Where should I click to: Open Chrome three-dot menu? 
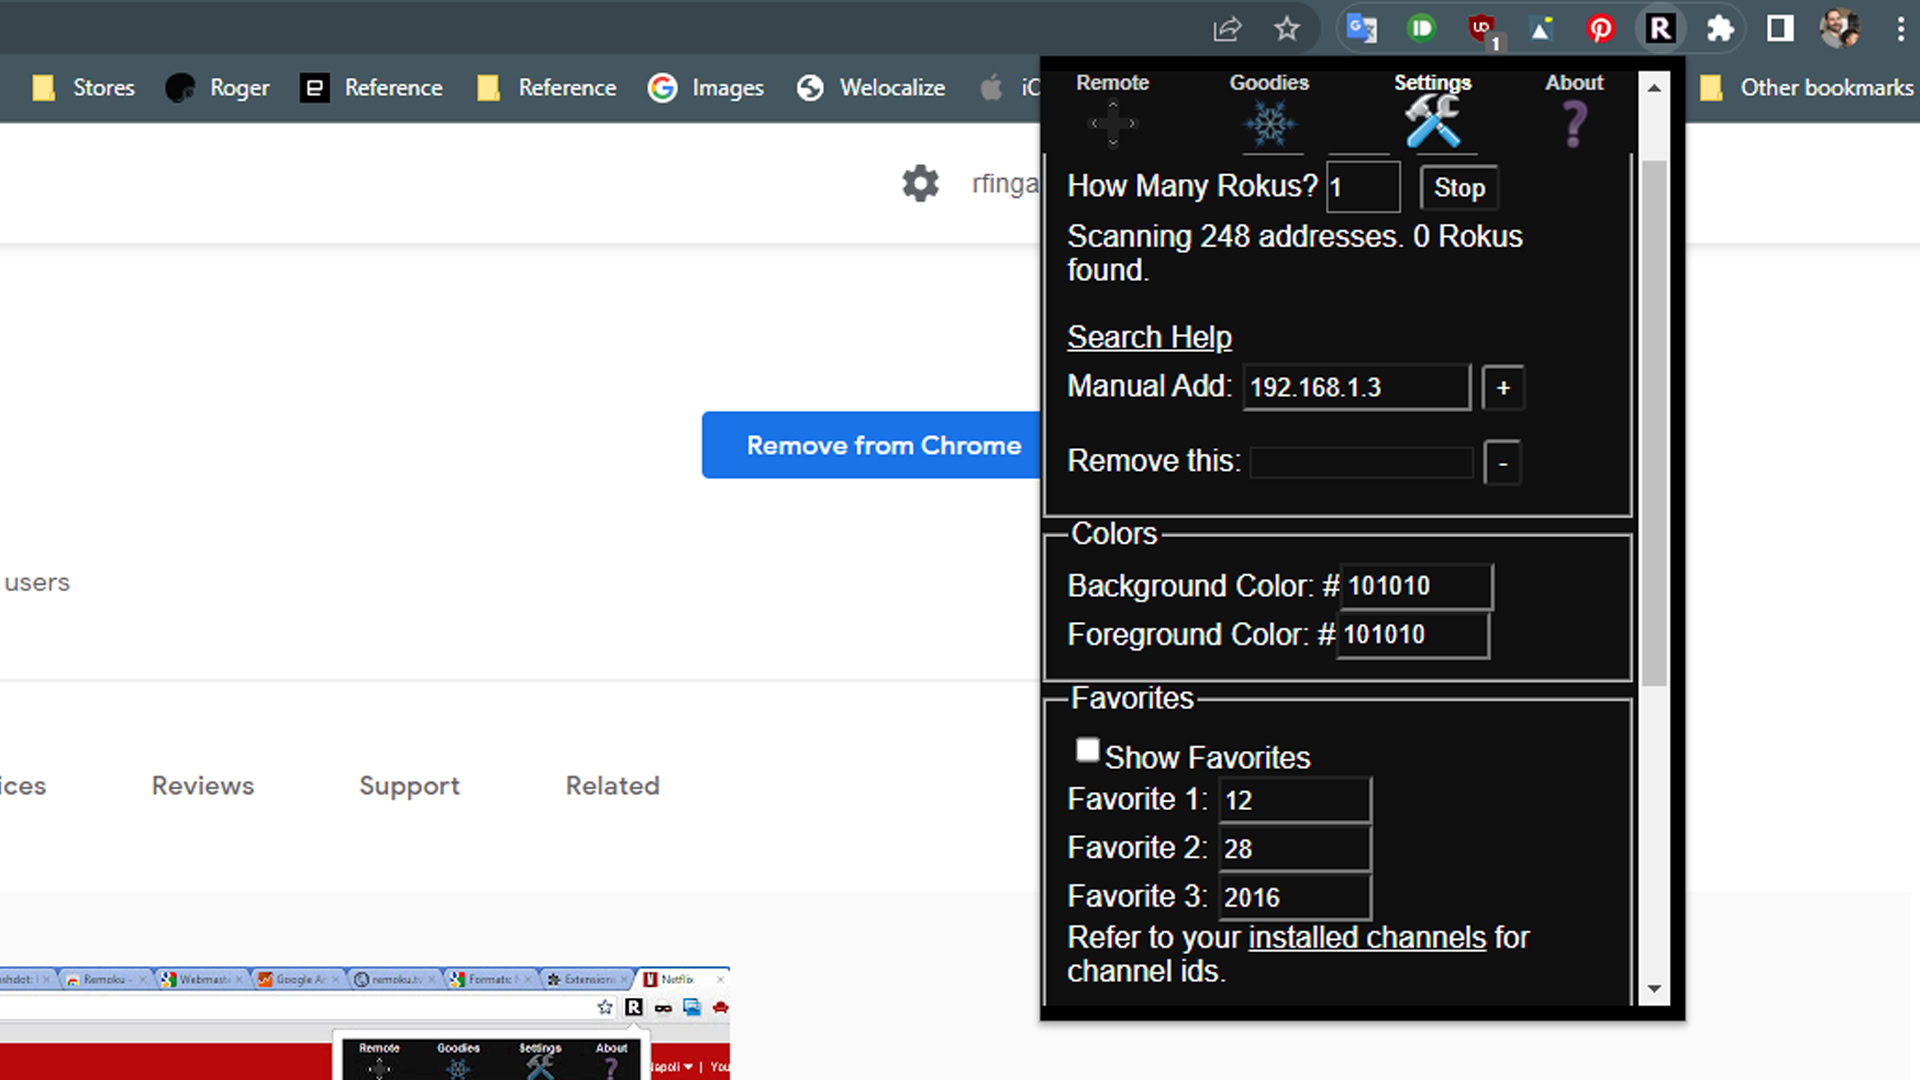tap(1900, 29)
